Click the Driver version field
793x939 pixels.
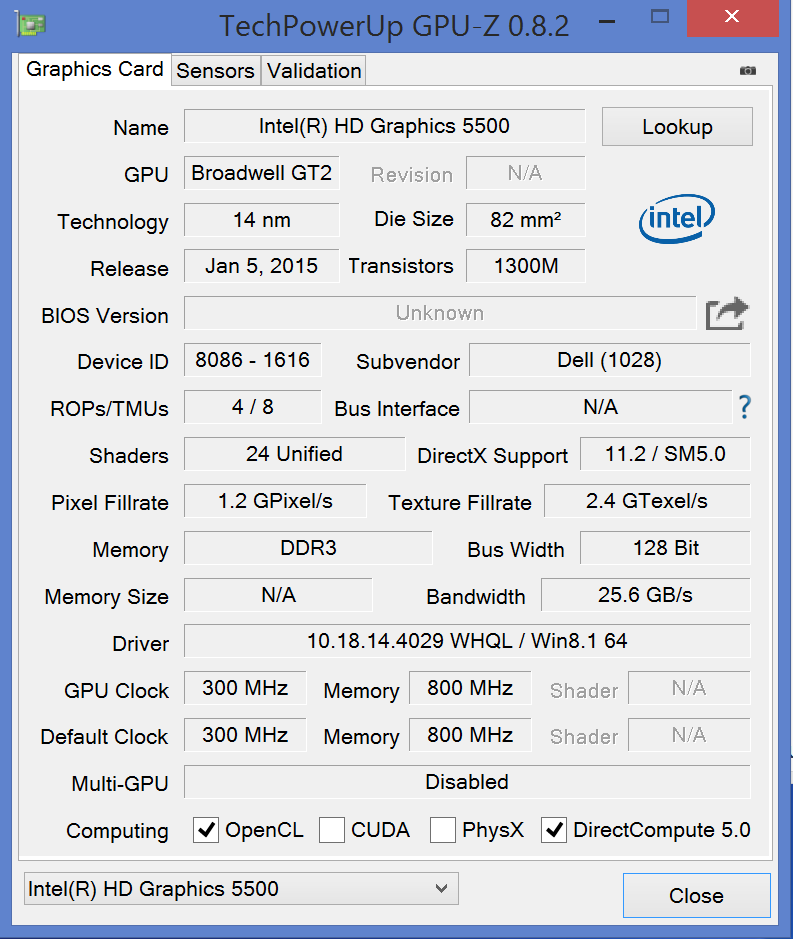[467, 641]
